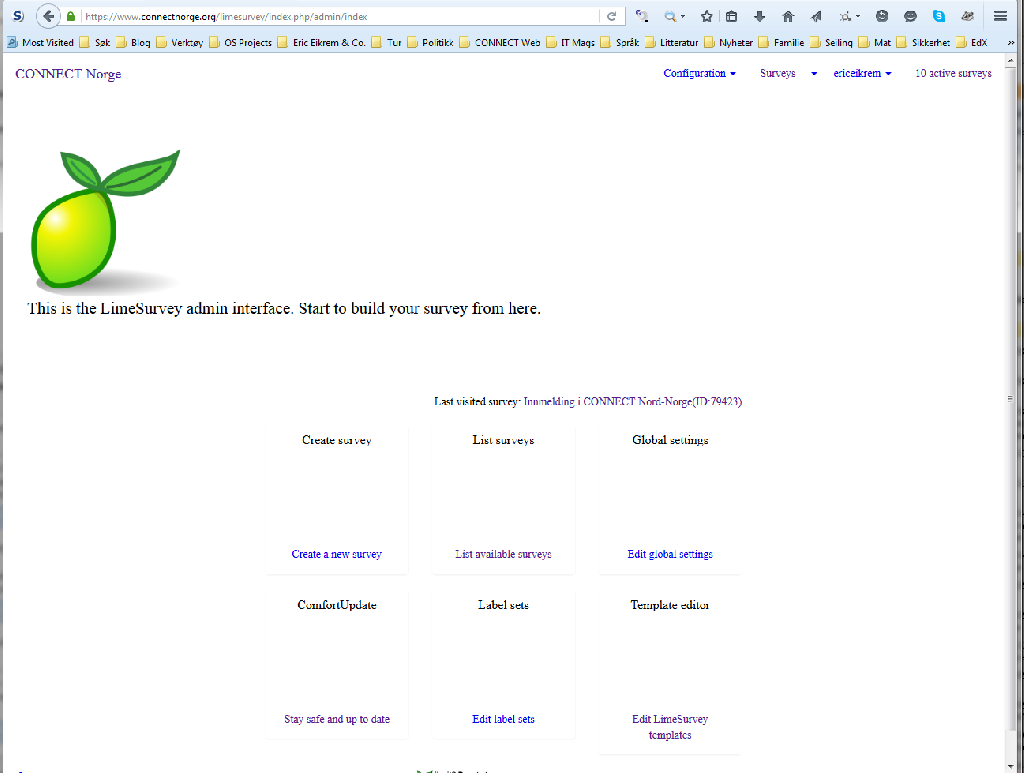
Task: Click the 10 active surveys link
Action: (953, 73)
